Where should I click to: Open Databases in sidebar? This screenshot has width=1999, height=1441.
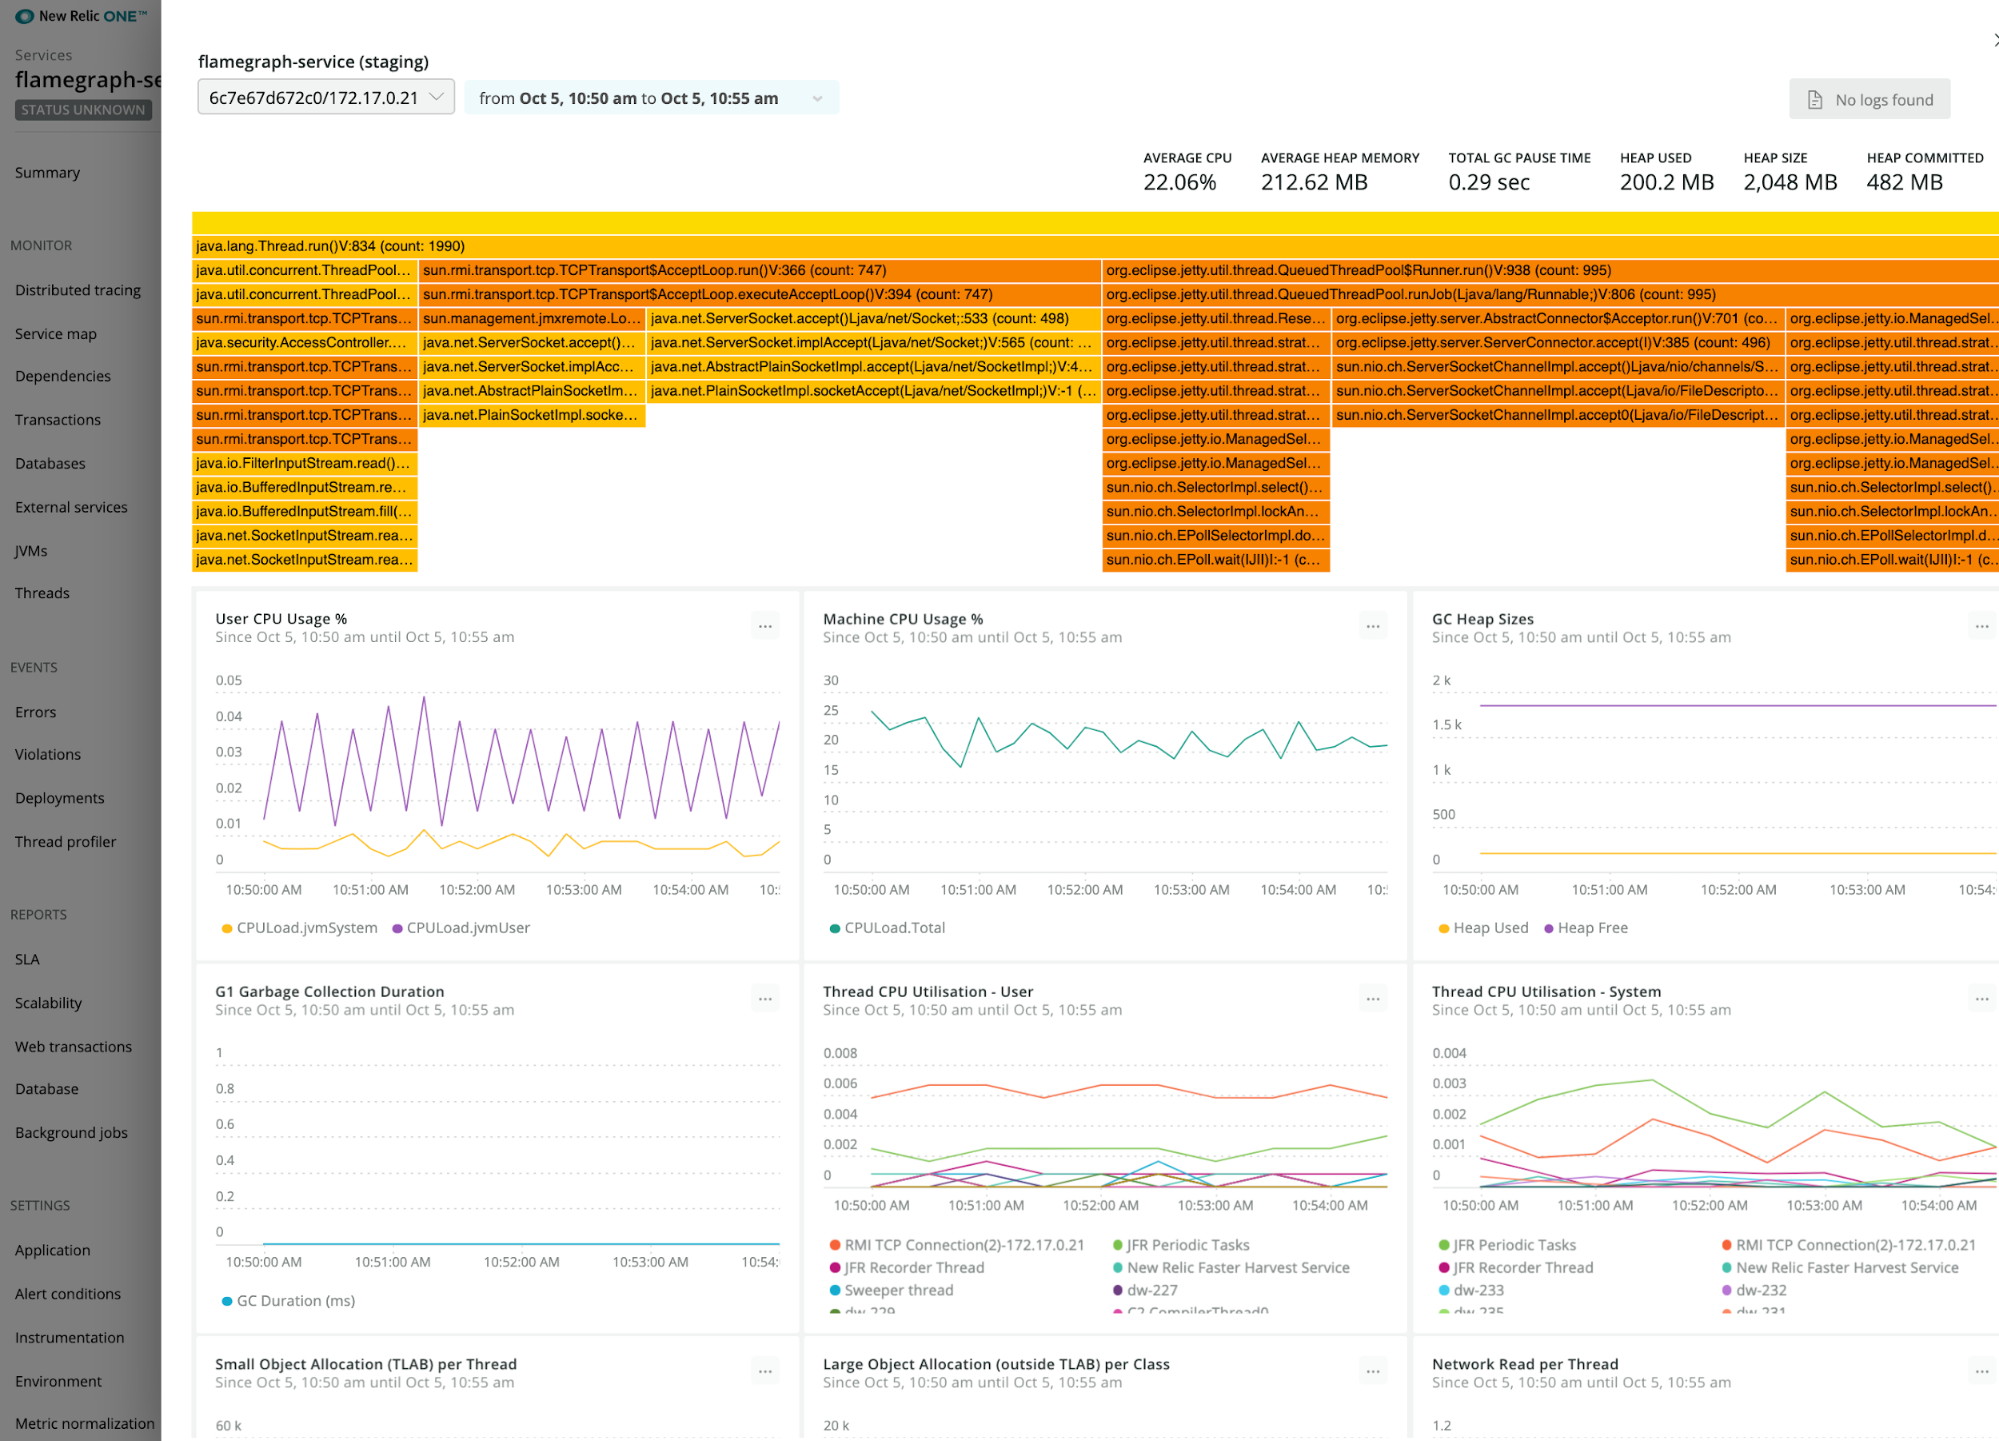click(50, 464)
